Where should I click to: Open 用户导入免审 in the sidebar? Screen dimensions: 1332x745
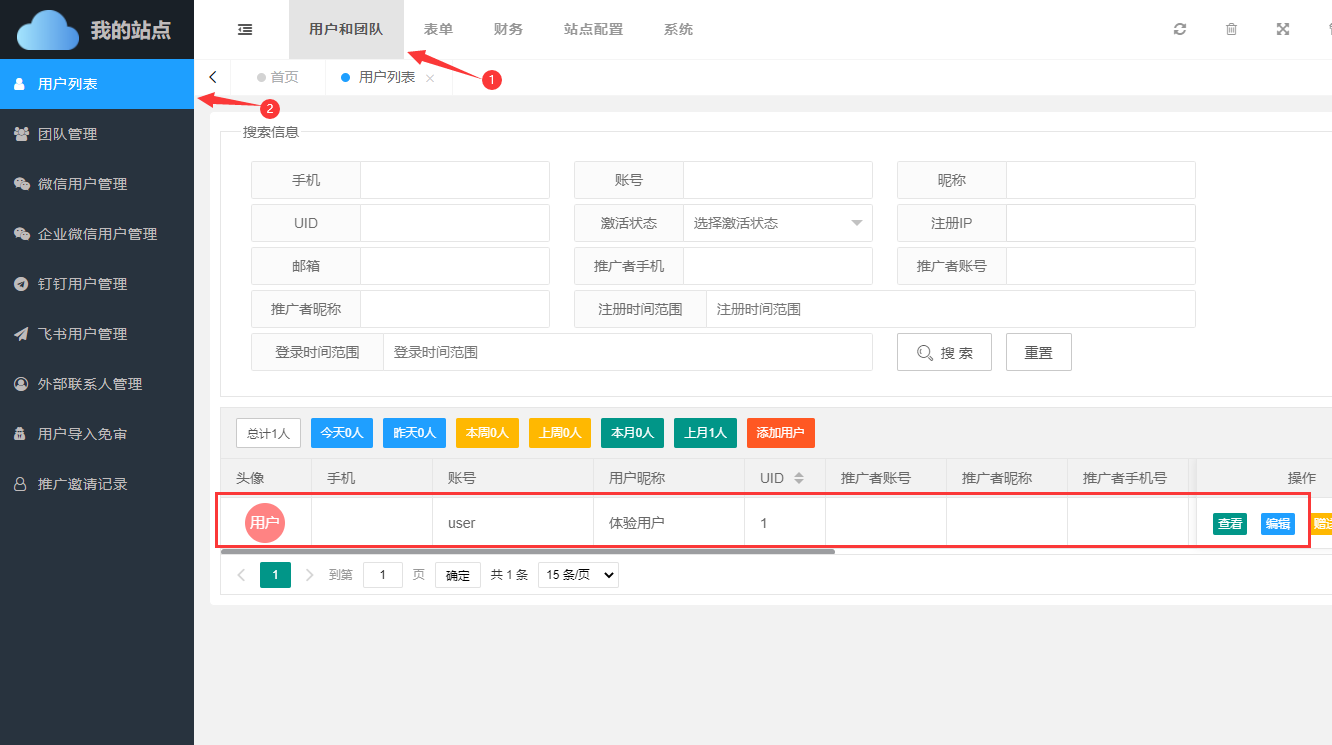[82, 434]
